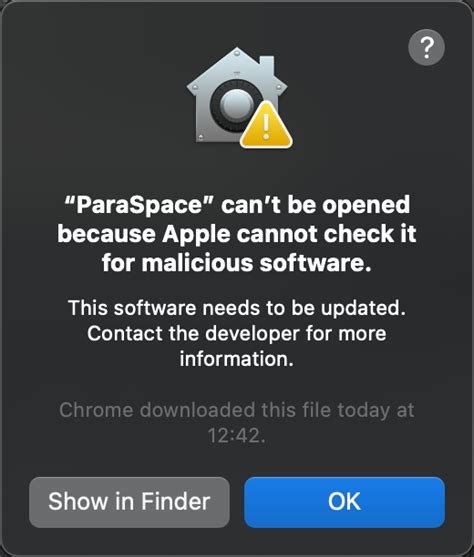Open help via the question mark button
The image size is (474, 557).
click(x=426, y=47)
